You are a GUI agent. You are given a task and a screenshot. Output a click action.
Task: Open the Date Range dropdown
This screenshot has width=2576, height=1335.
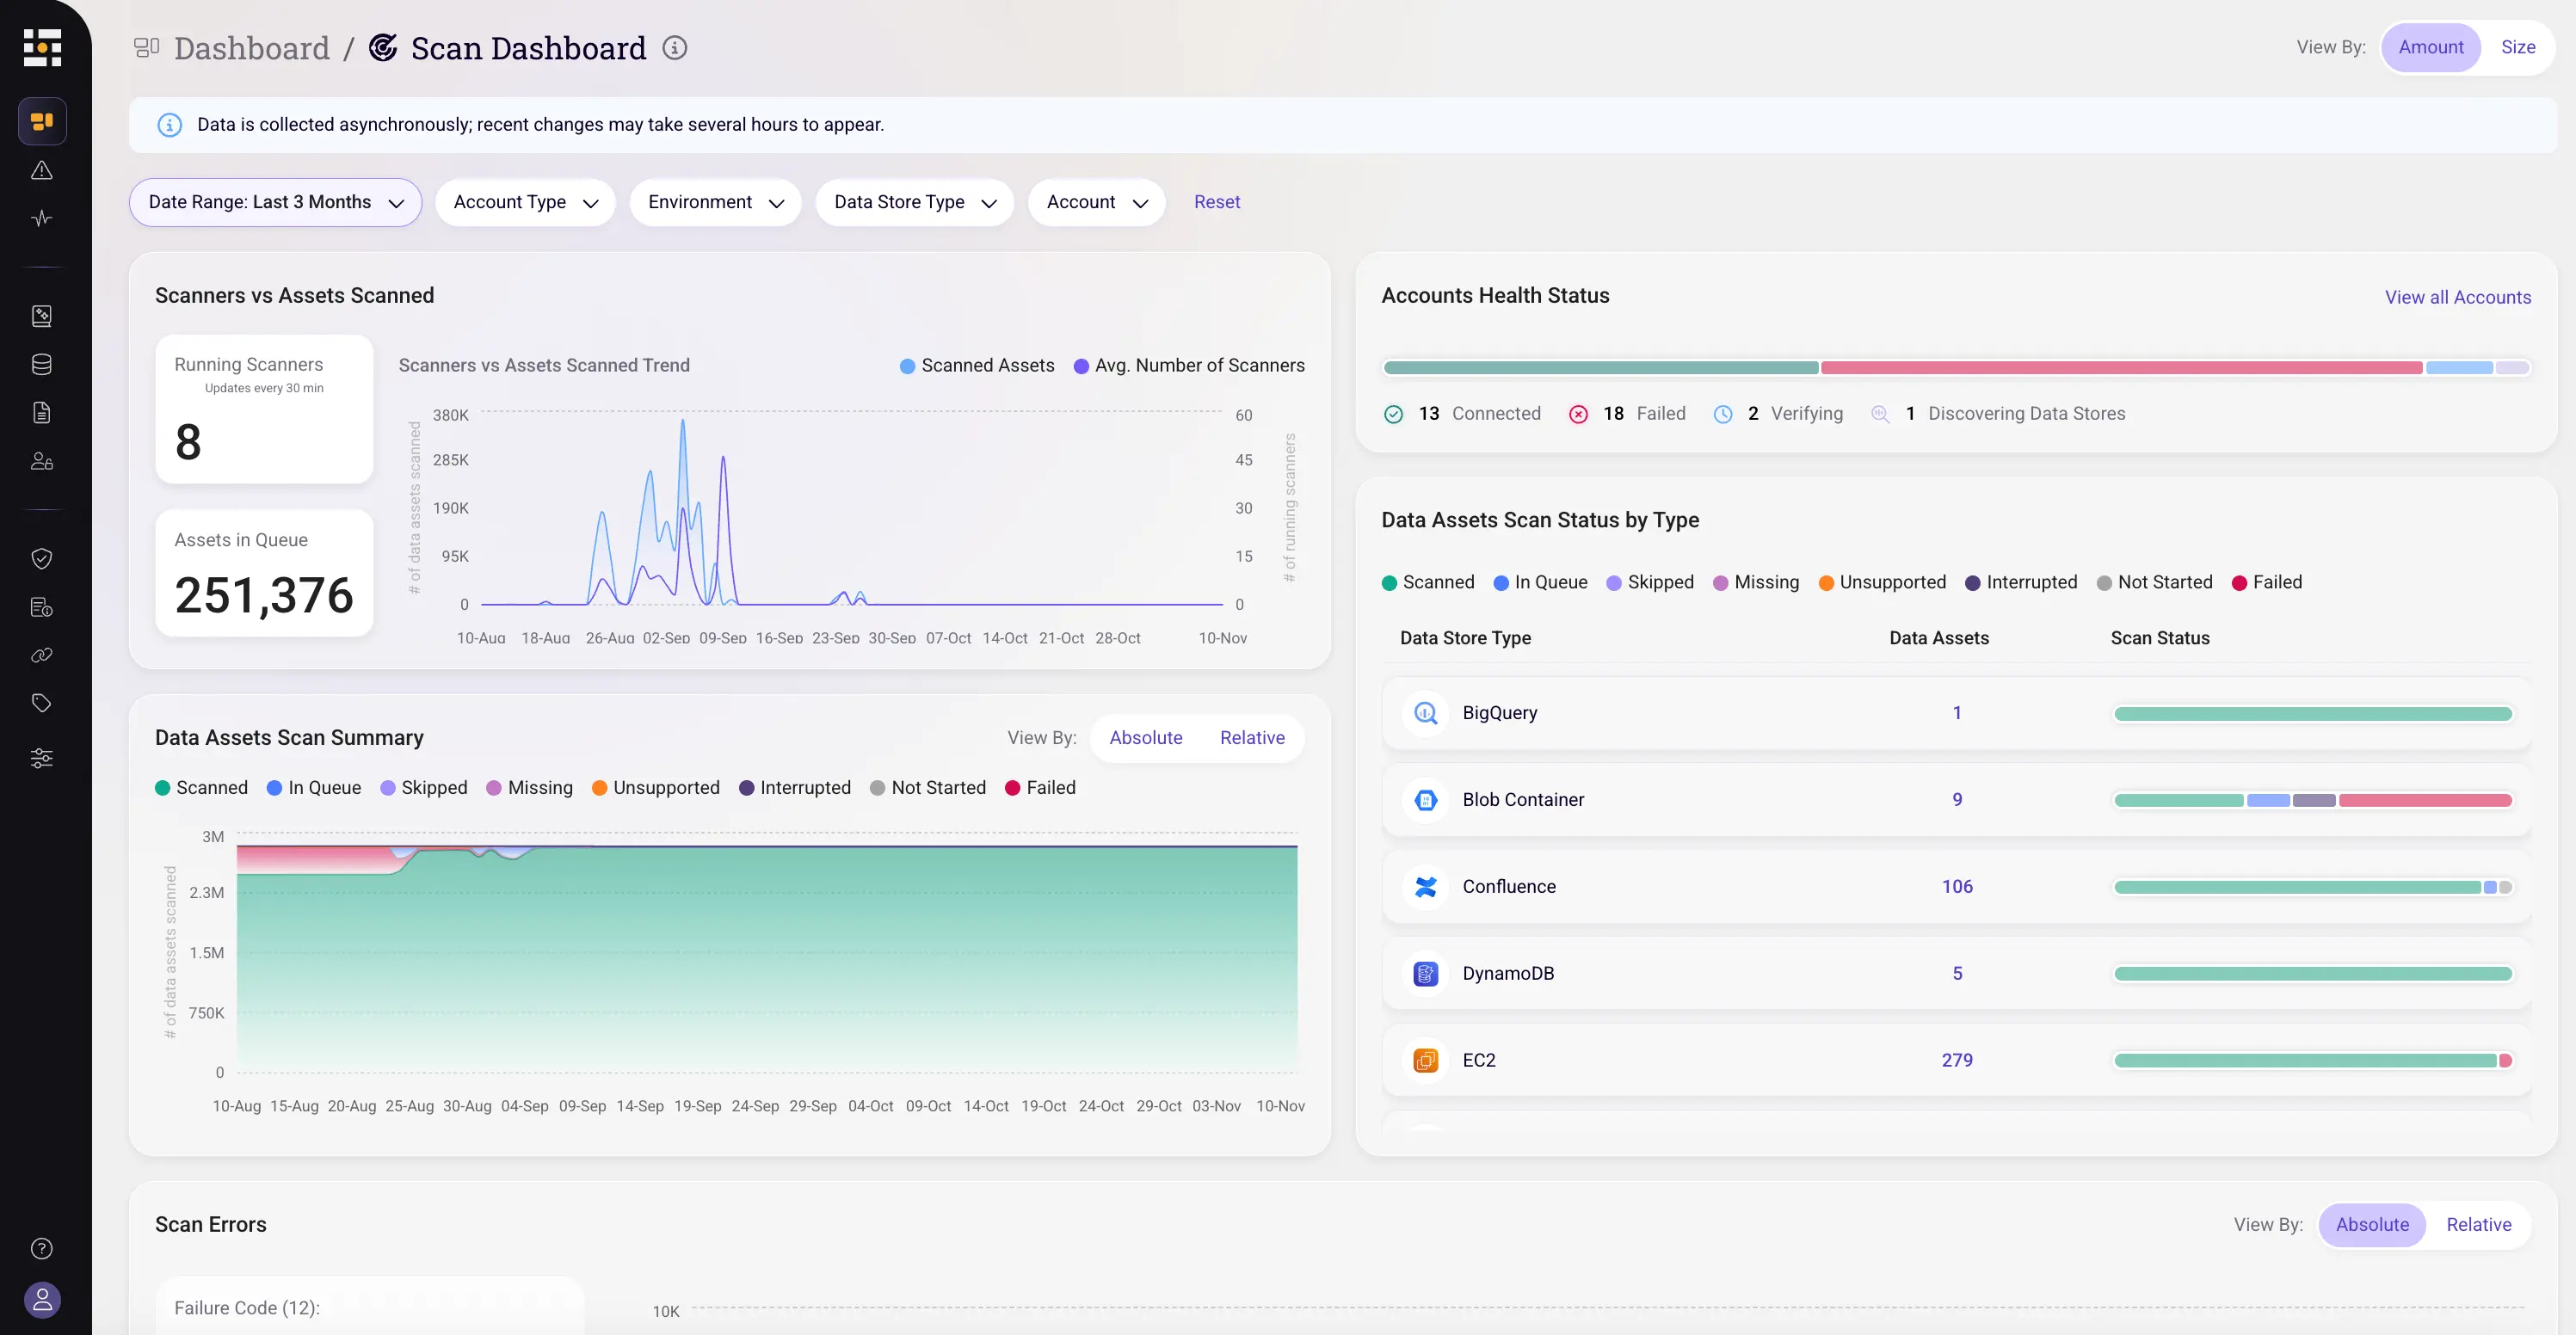[x=275, y=202]
